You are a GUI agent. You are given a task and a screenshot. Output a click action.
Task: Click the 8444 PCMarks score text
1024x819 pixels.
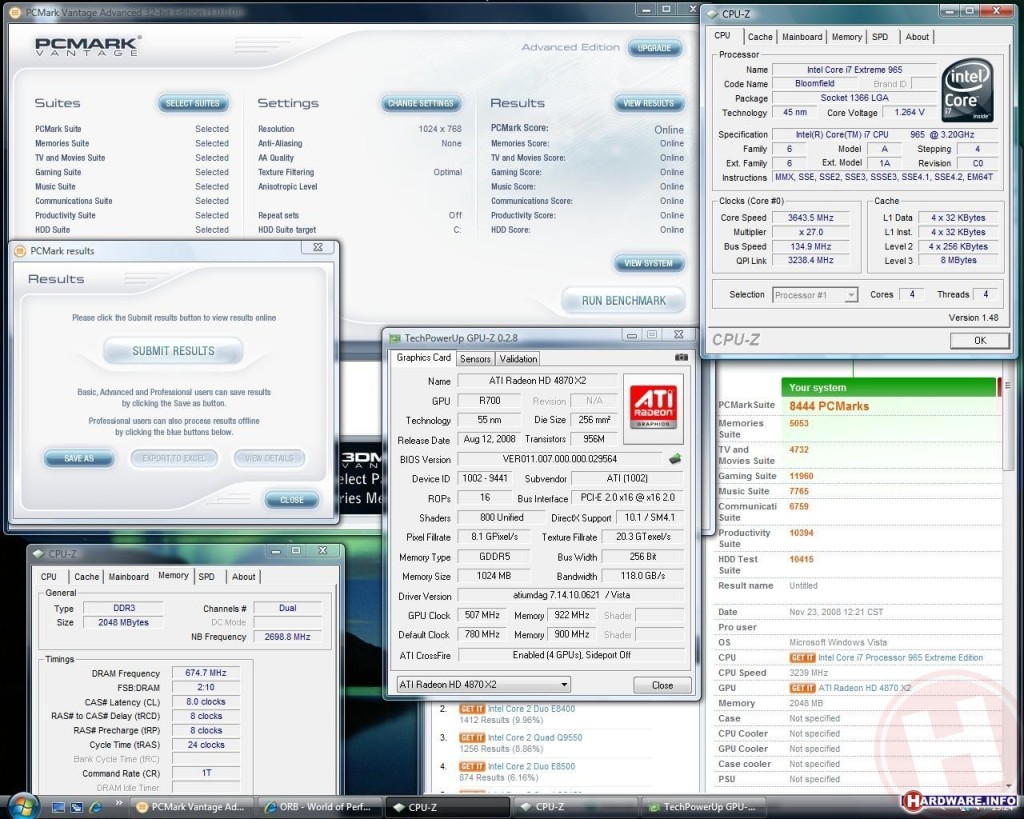click(x=829, y=406)
